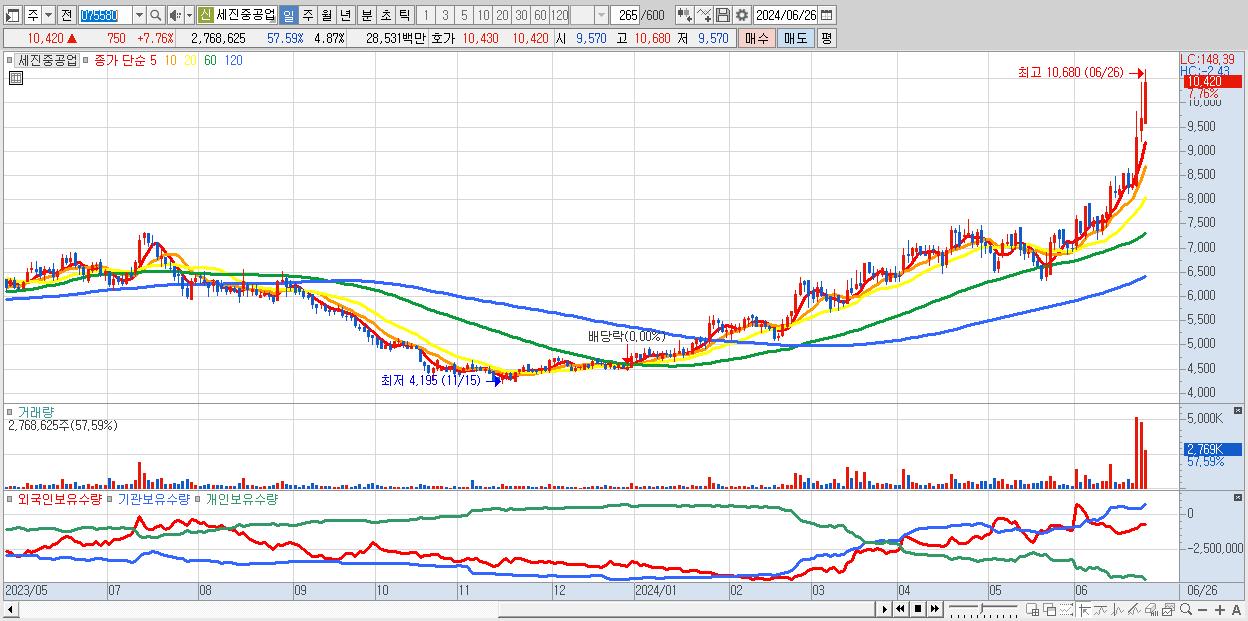The image size is (1248, 621).
Task: Click the grid table icon under the legend
Action: click(15, 78)
